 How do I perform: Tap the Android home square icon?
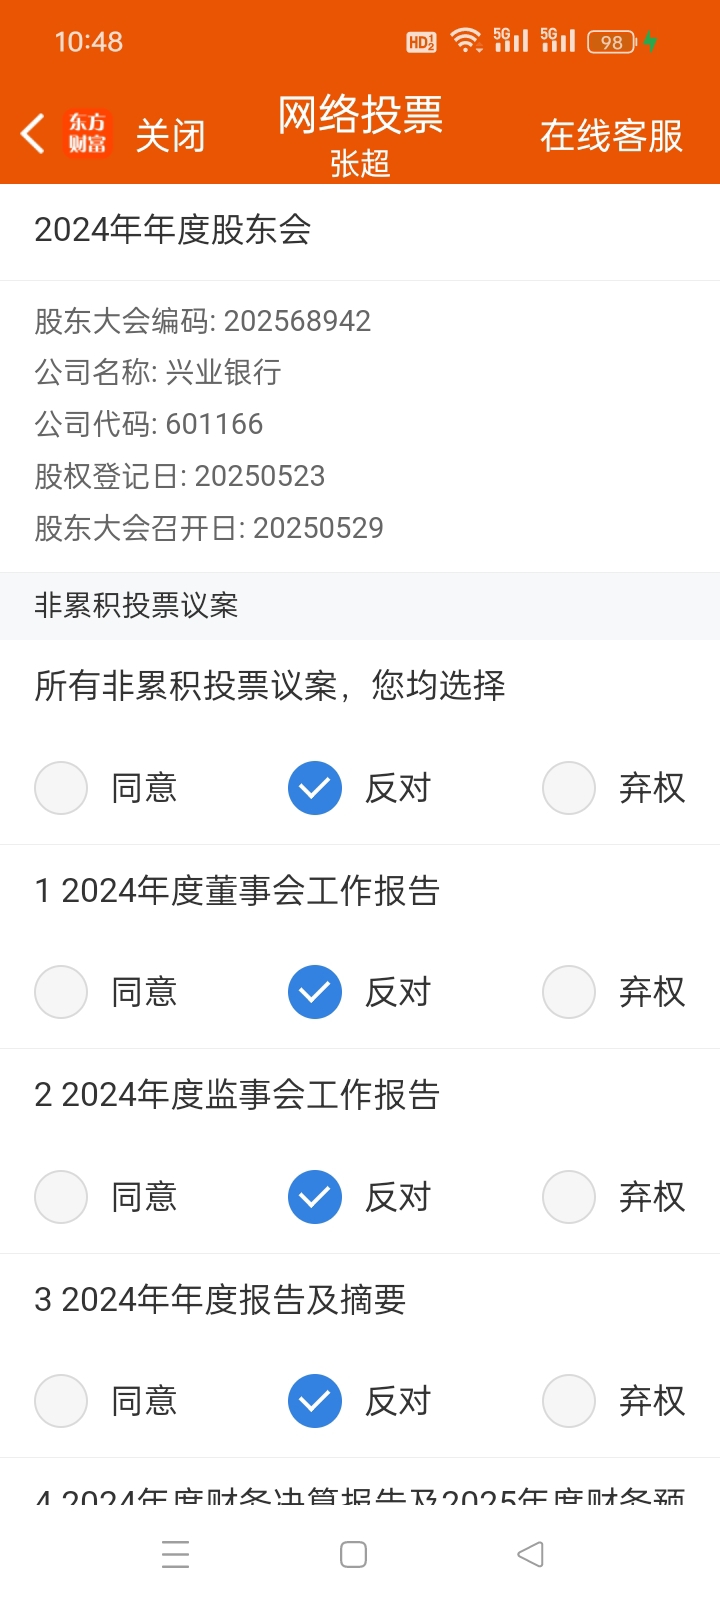[353, 1554]
